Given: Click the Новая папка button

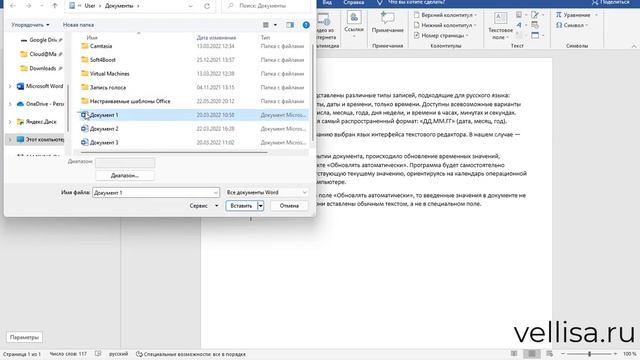Looking at the screenshot, I should pos(78,25).
